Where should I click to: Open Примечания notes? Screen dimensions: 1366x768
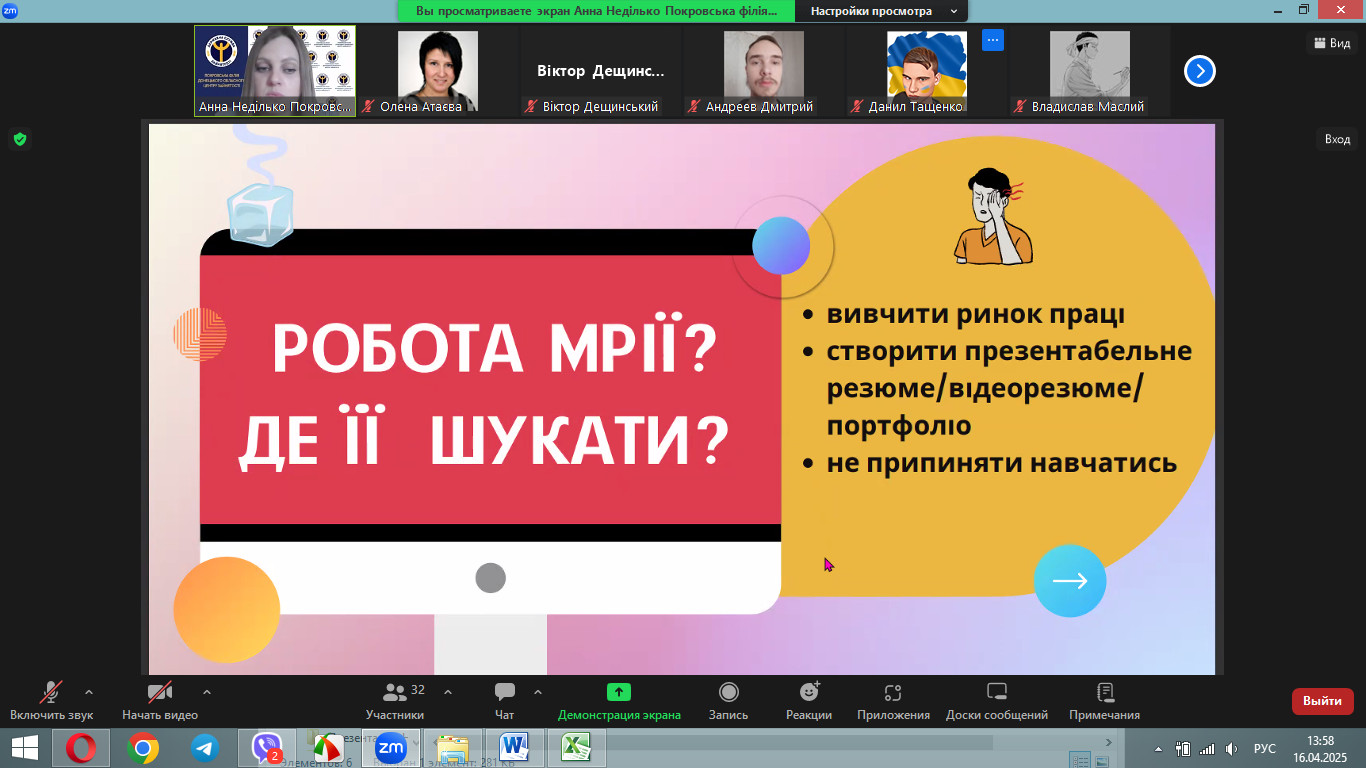pos(1104,701)
